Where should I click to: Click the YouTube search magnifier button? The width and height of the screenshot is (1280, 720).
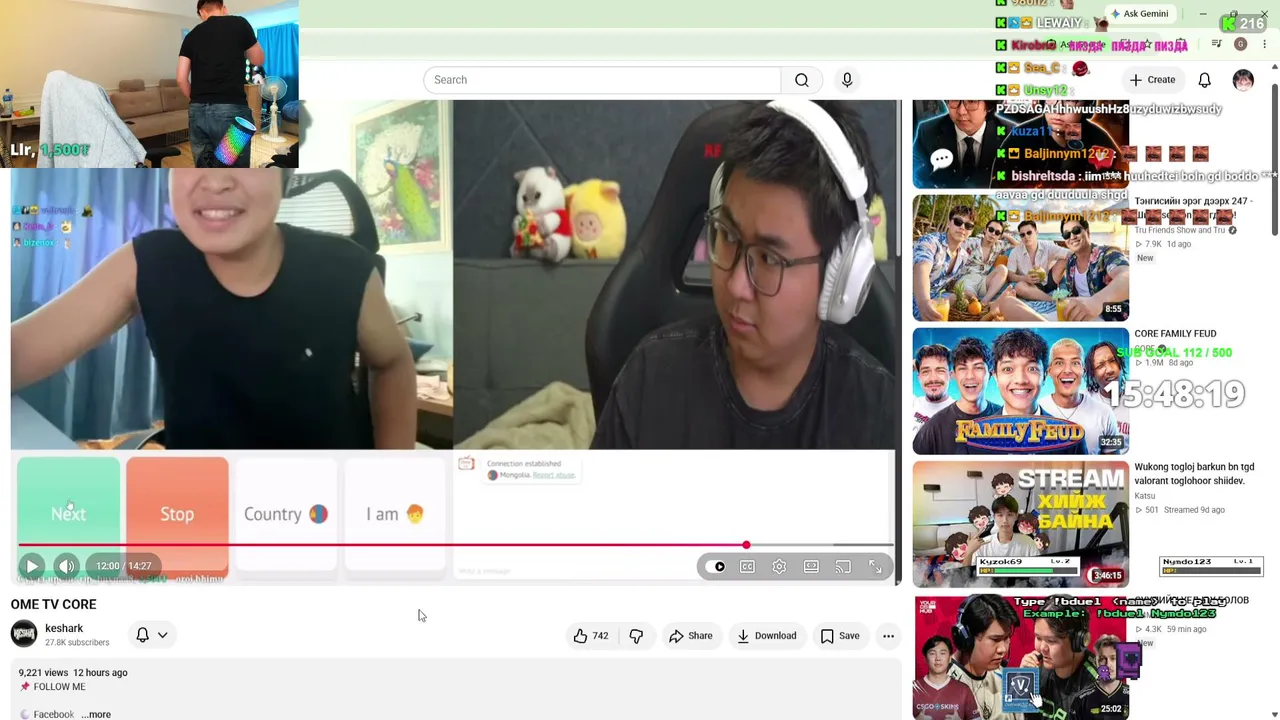802,80
